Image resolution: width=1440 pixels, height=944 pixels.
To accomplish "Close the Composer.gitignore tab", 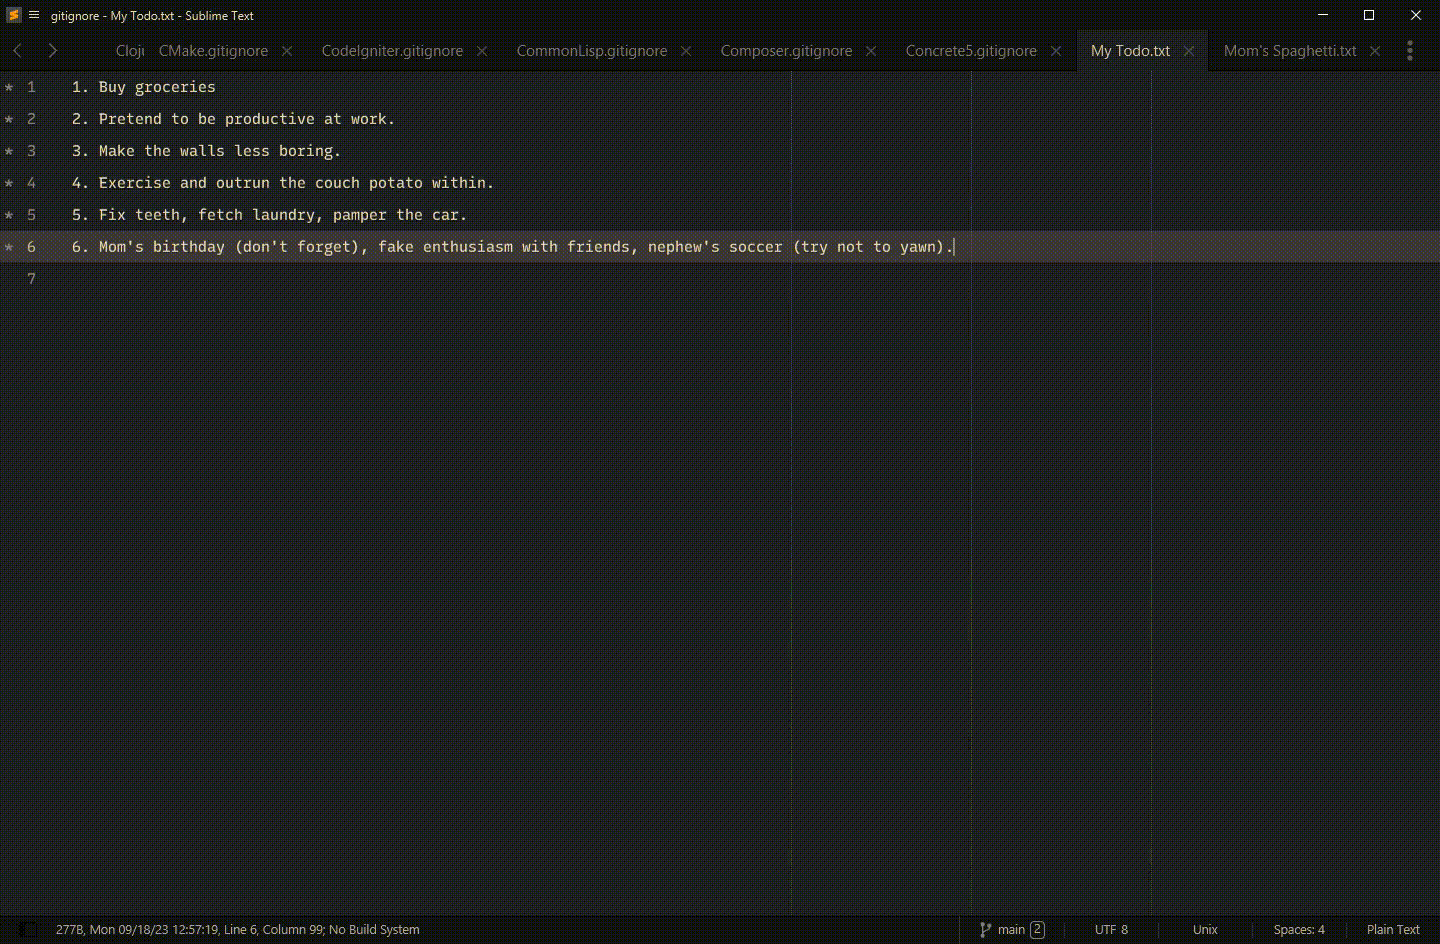I will 871,51.
